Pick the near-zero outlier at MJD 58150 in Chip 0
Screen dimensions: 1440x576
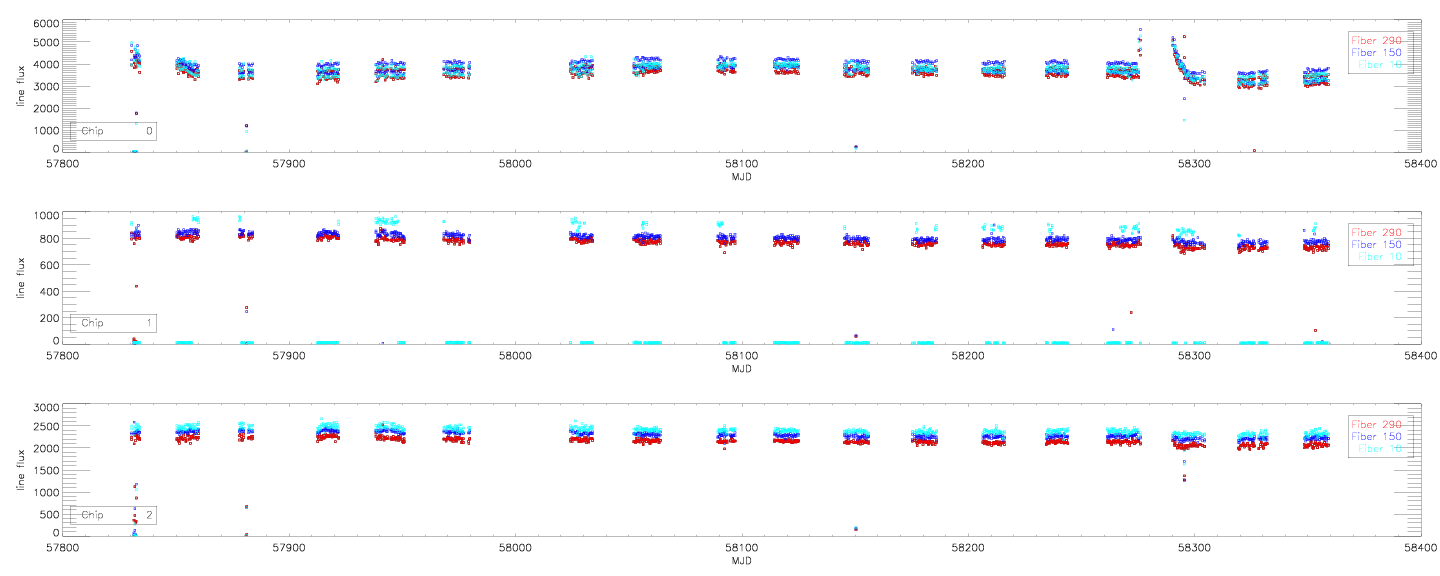pyautogui.click(x=856, y=147)
